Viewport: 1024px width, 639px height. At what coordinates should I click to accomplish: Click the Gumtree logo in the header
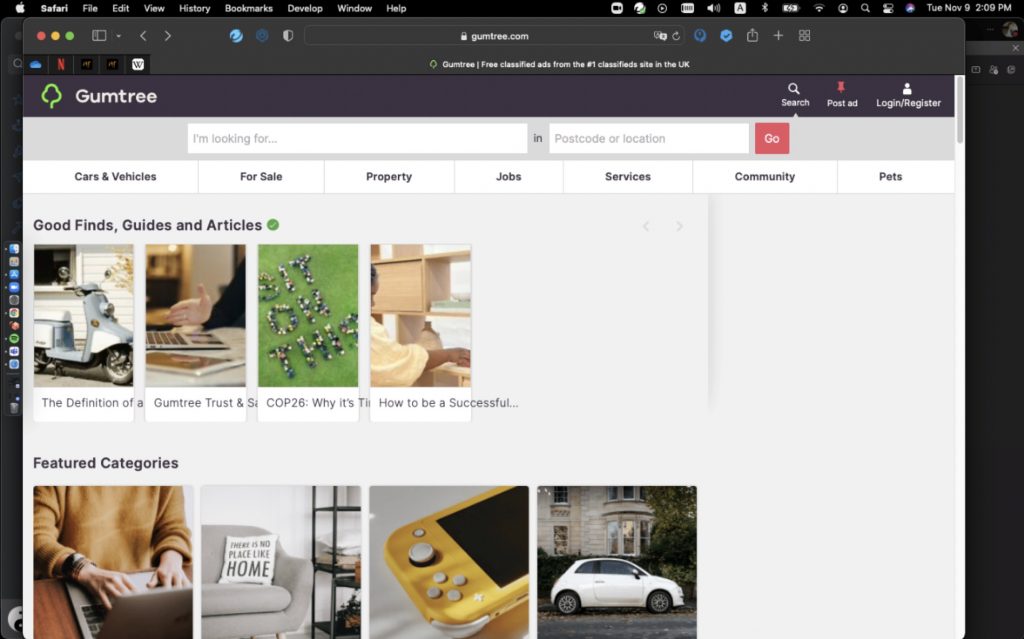tap(98, 96)
